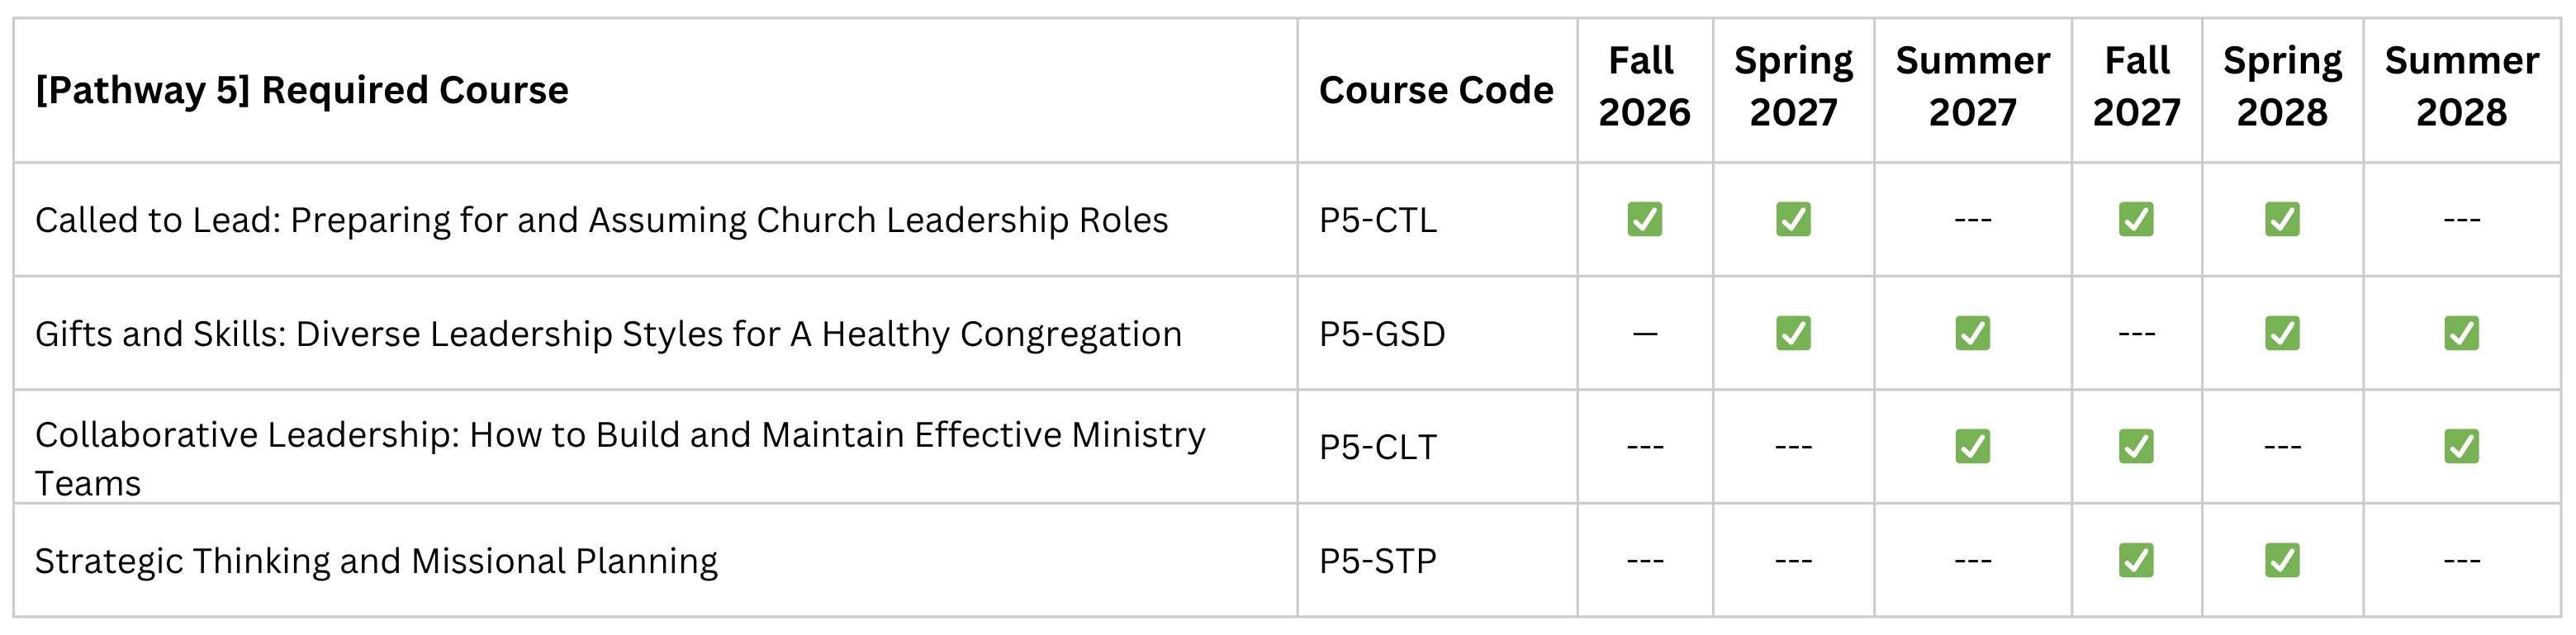
Task: Open the Strategic Thinking and Missional Planning course
Action: (376, 561)
